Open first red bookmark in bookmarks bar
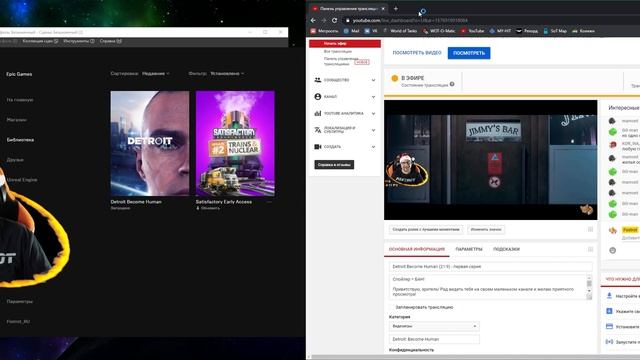This screenshot has height=360, width=640. pyautogui.click(x=324, y=31)
